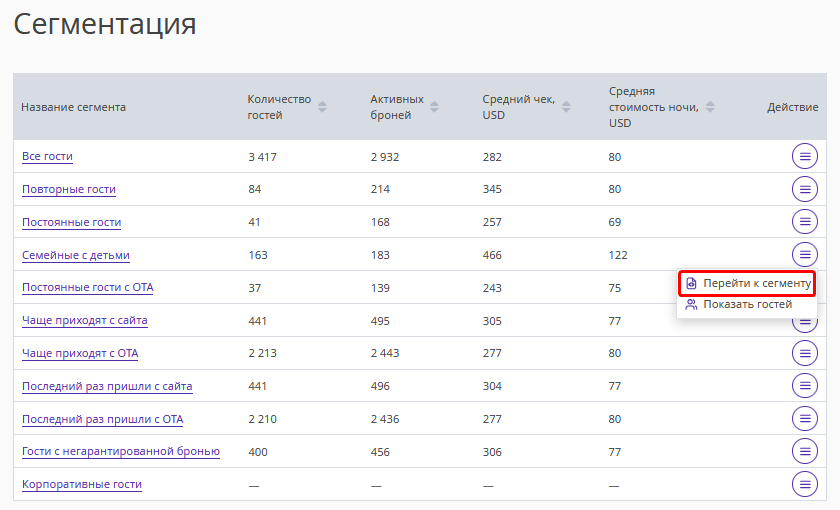Open the Постоянные гости с OTA link
840x510 pixels.
pyautogui.click(x=88, y=287)
